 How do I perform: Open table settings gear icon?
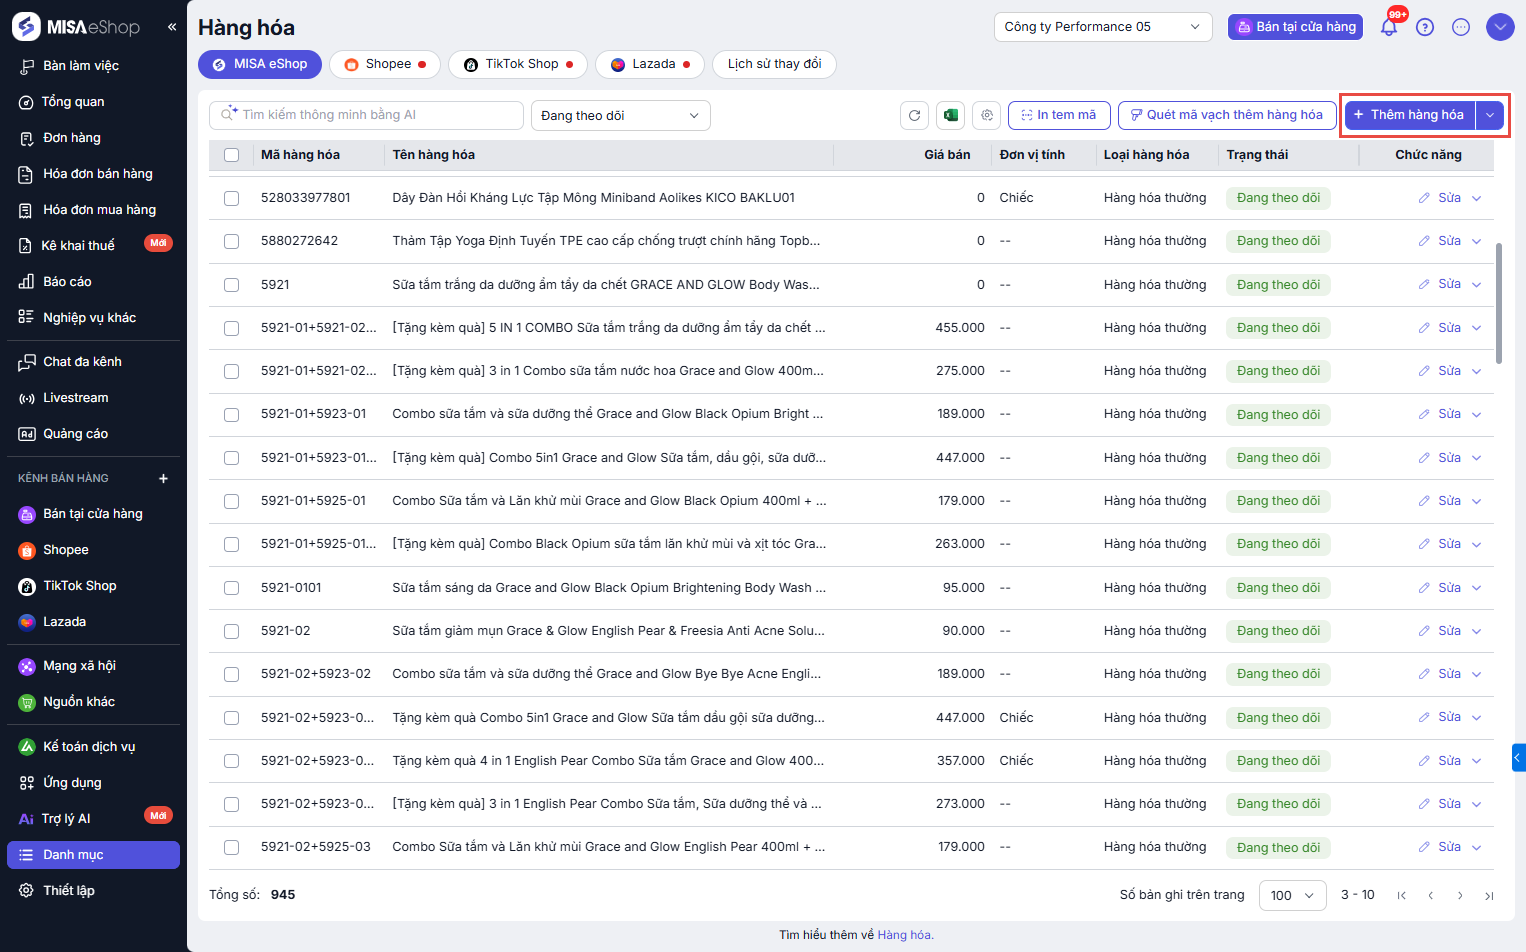click(987, 115)
